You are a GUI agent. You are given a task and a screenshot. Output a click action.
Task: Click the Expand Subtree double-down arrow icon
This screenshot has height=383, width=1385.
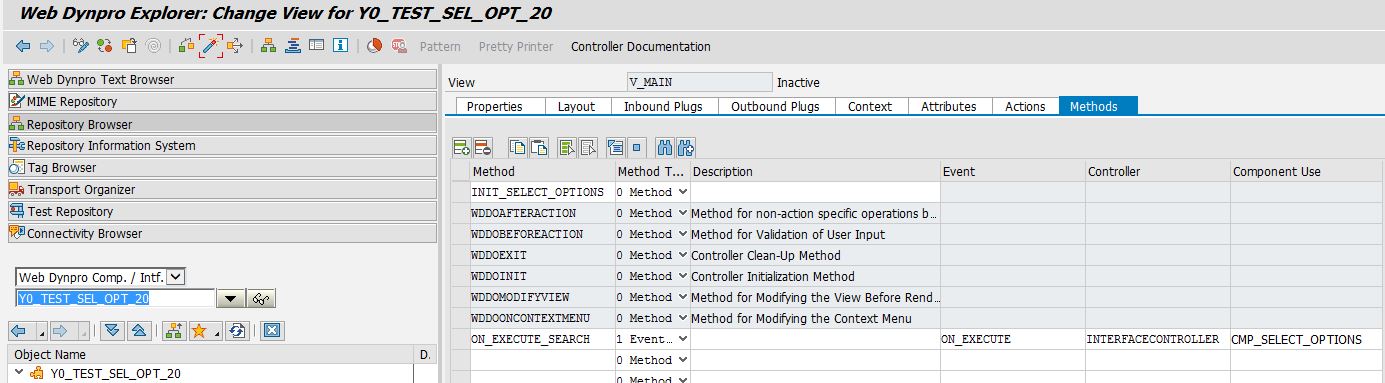(x=112, y=331)
